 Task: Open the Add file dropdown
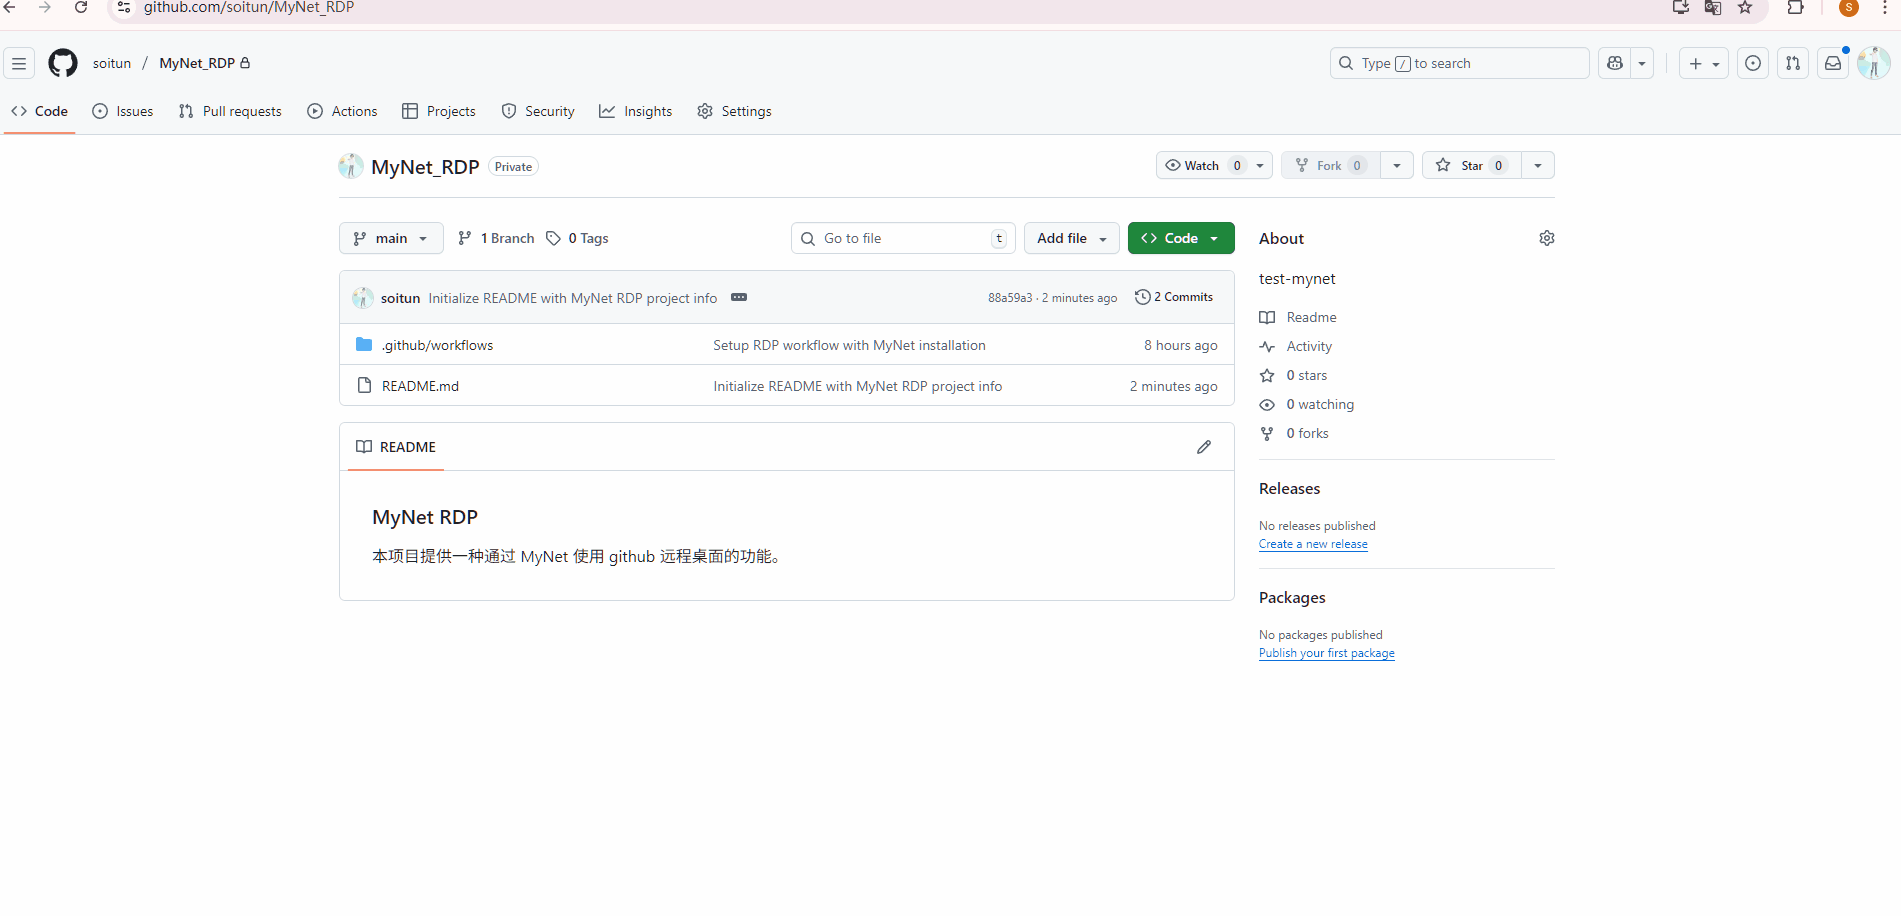click(1071, 238)
